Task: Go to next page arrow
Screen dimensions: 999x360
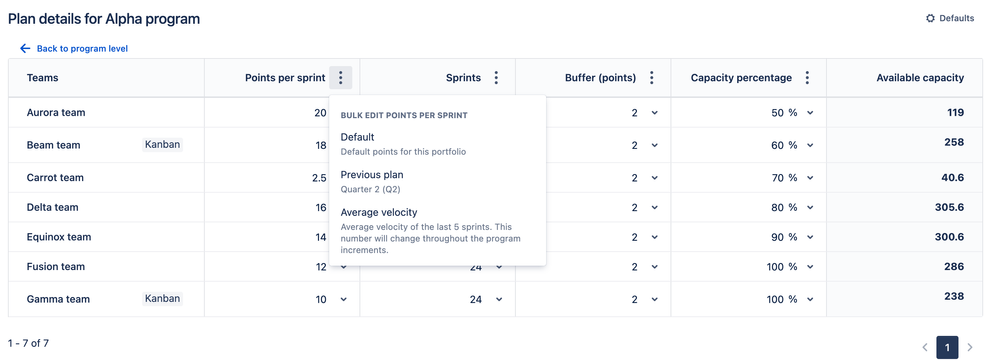Action: [970, 347]
